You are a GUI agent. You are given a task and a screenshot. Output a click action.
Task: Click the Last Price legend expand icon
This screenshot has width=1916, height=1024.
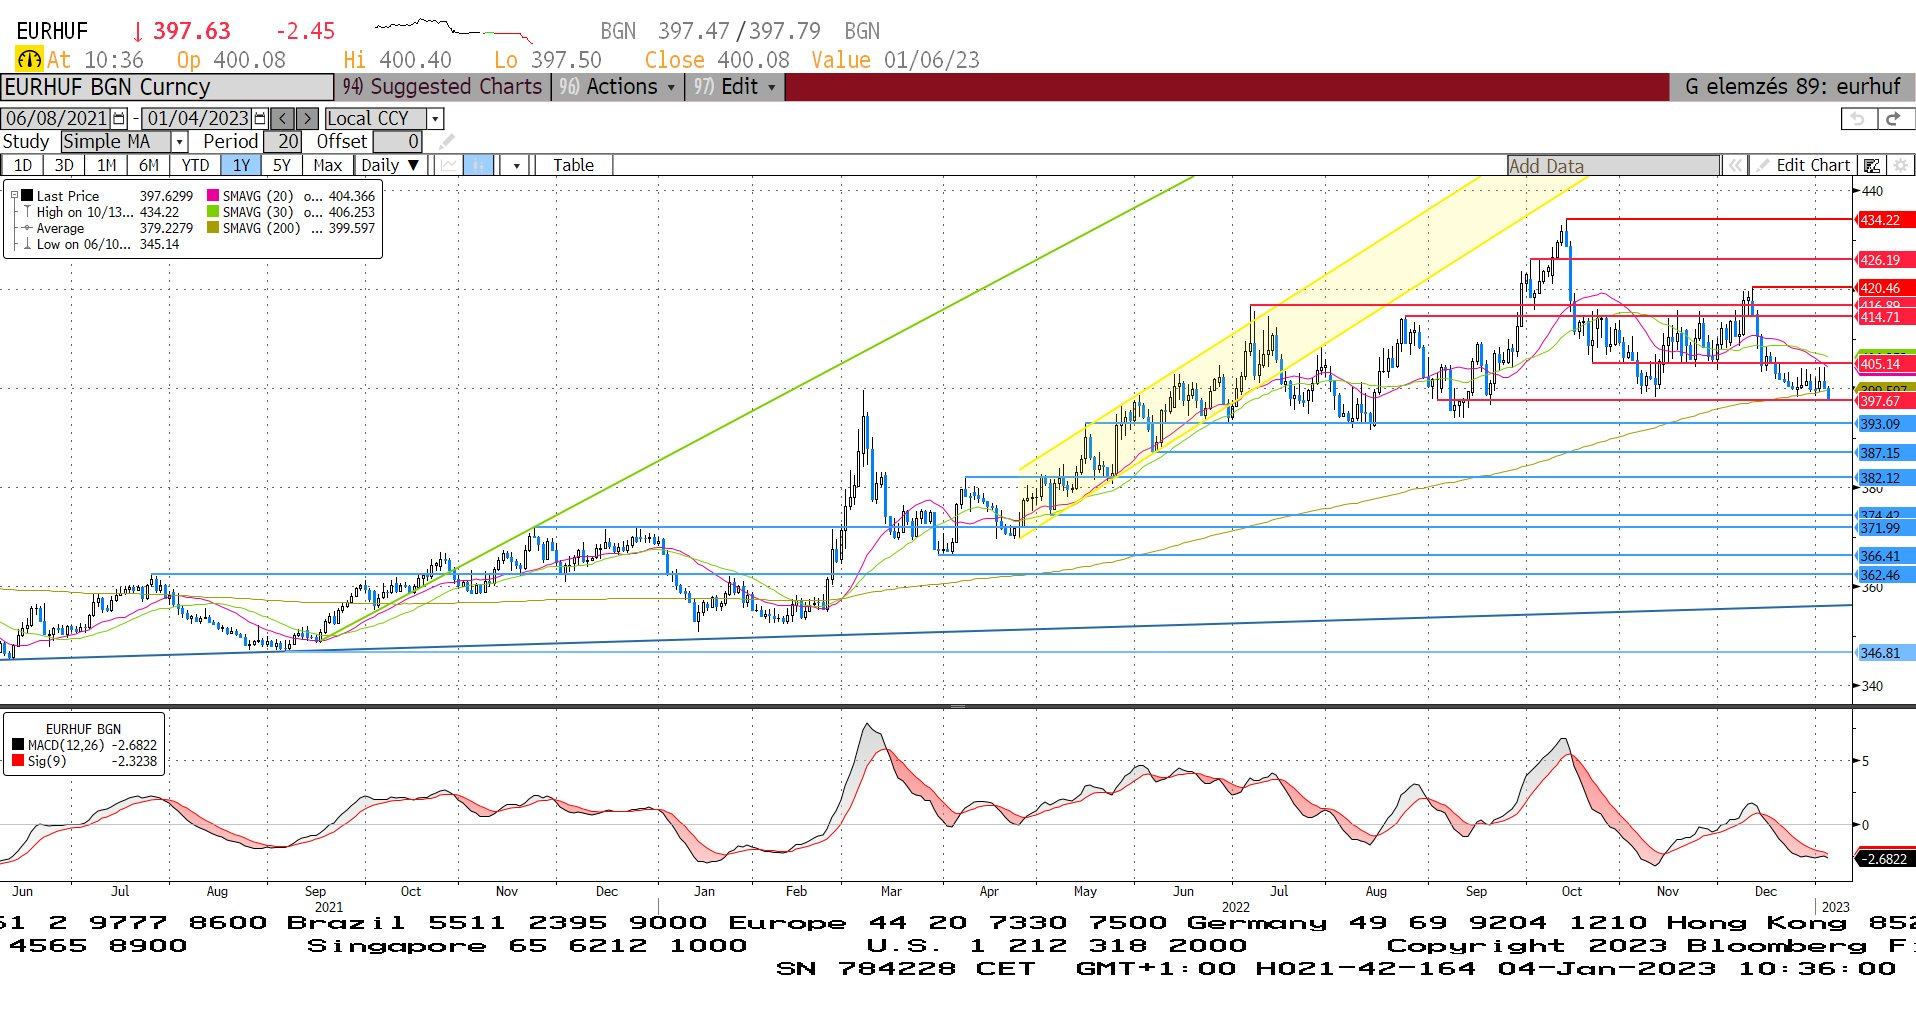pyautogui.click(x=14, y=196)
